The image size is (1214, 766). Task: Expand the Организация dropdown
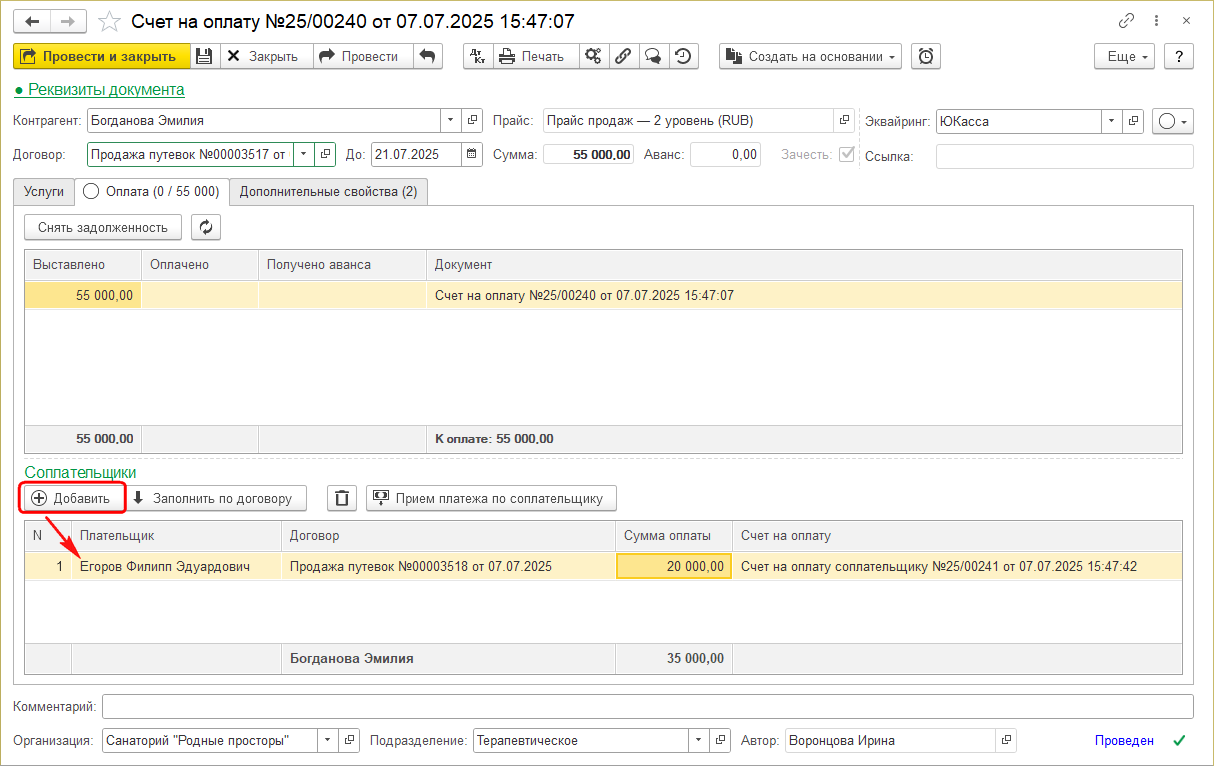(x=327, y=741)
